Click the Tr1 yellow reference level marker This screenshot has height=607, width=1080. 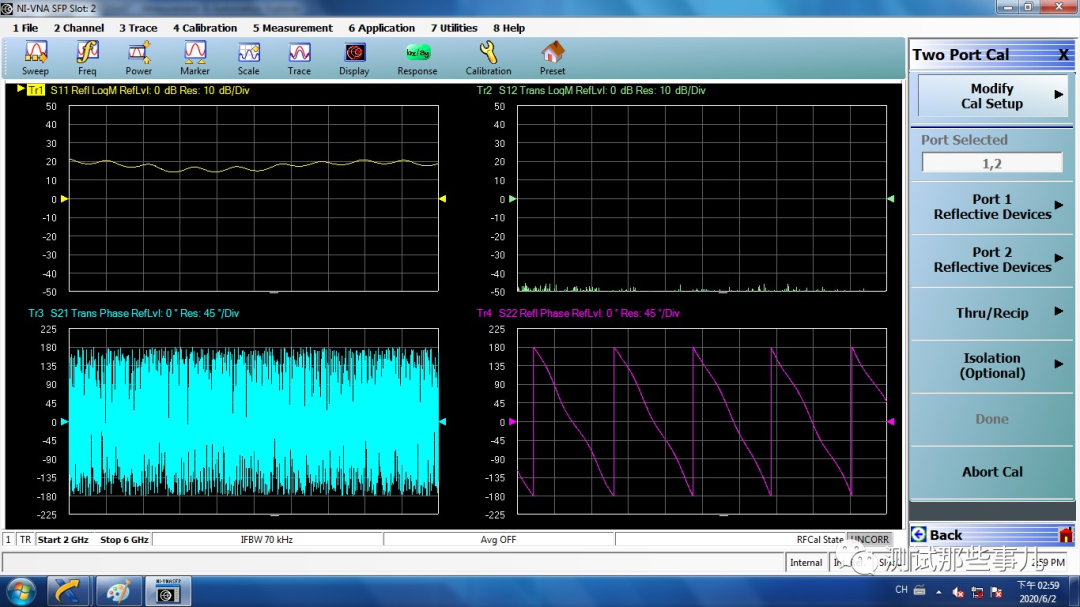[64, 198]
